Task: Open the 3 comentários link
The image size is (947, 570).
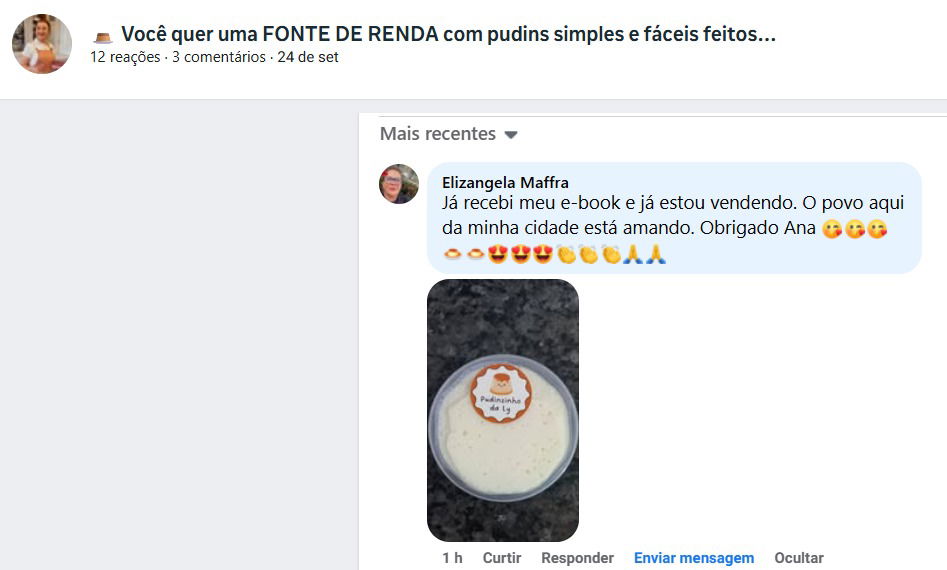Action: 219,57
